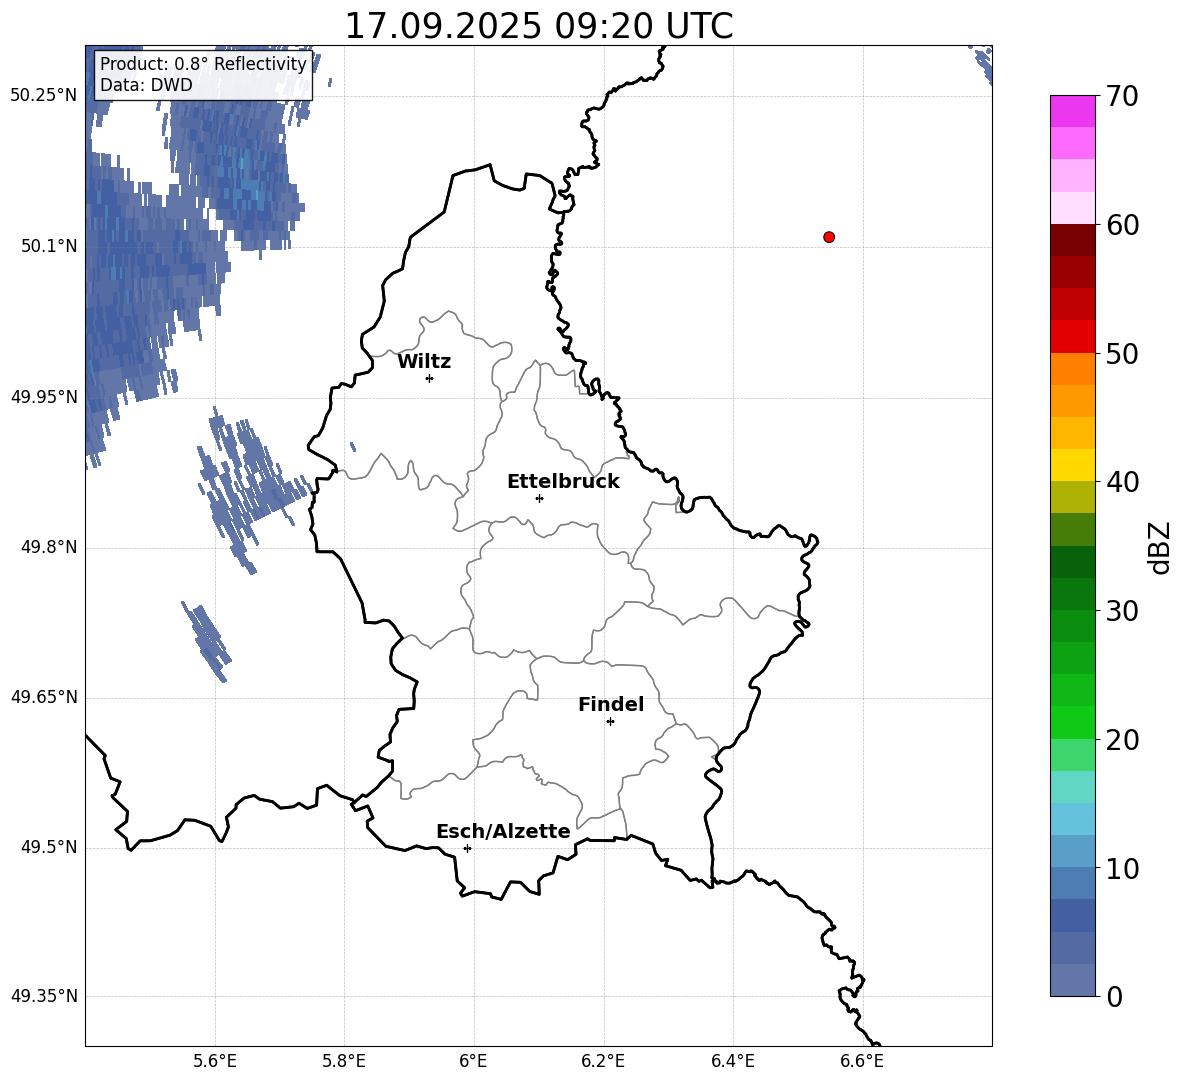The width and height of the screenshot is (1184, 1081).
Task: Click the 6°E longitude tick label
Action: pyautogui.click(x=473, y=1062)
